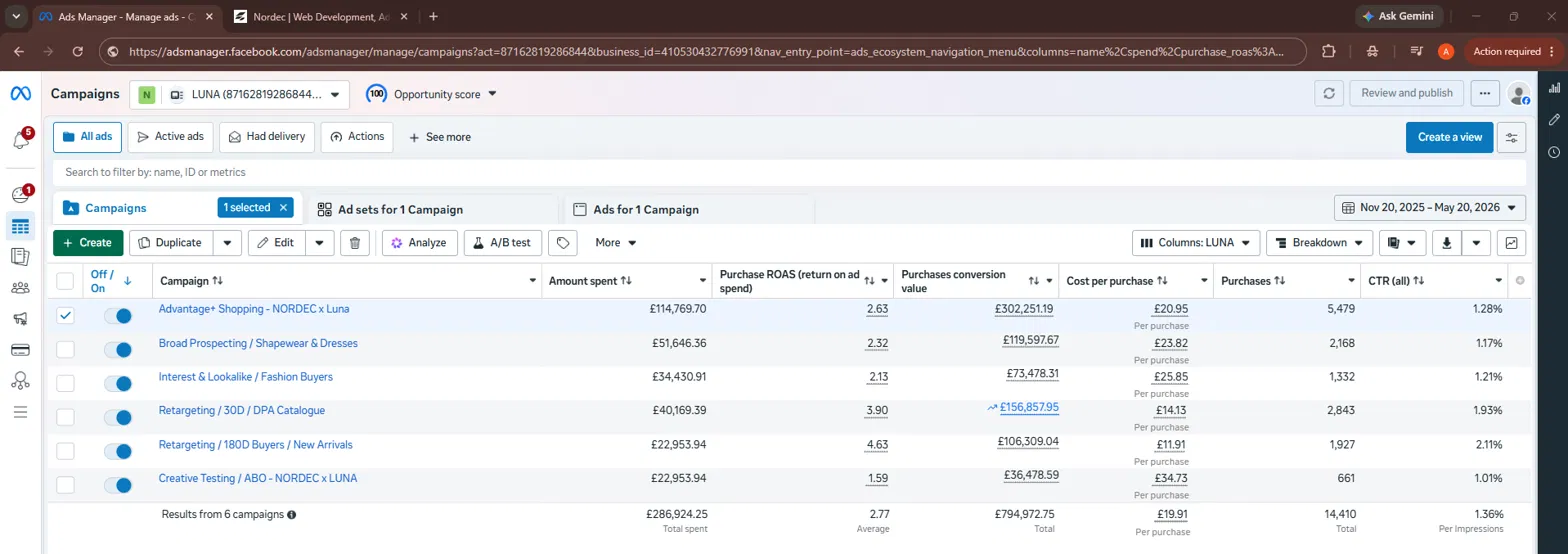Select the Active ads view tab

click(171, 137)
